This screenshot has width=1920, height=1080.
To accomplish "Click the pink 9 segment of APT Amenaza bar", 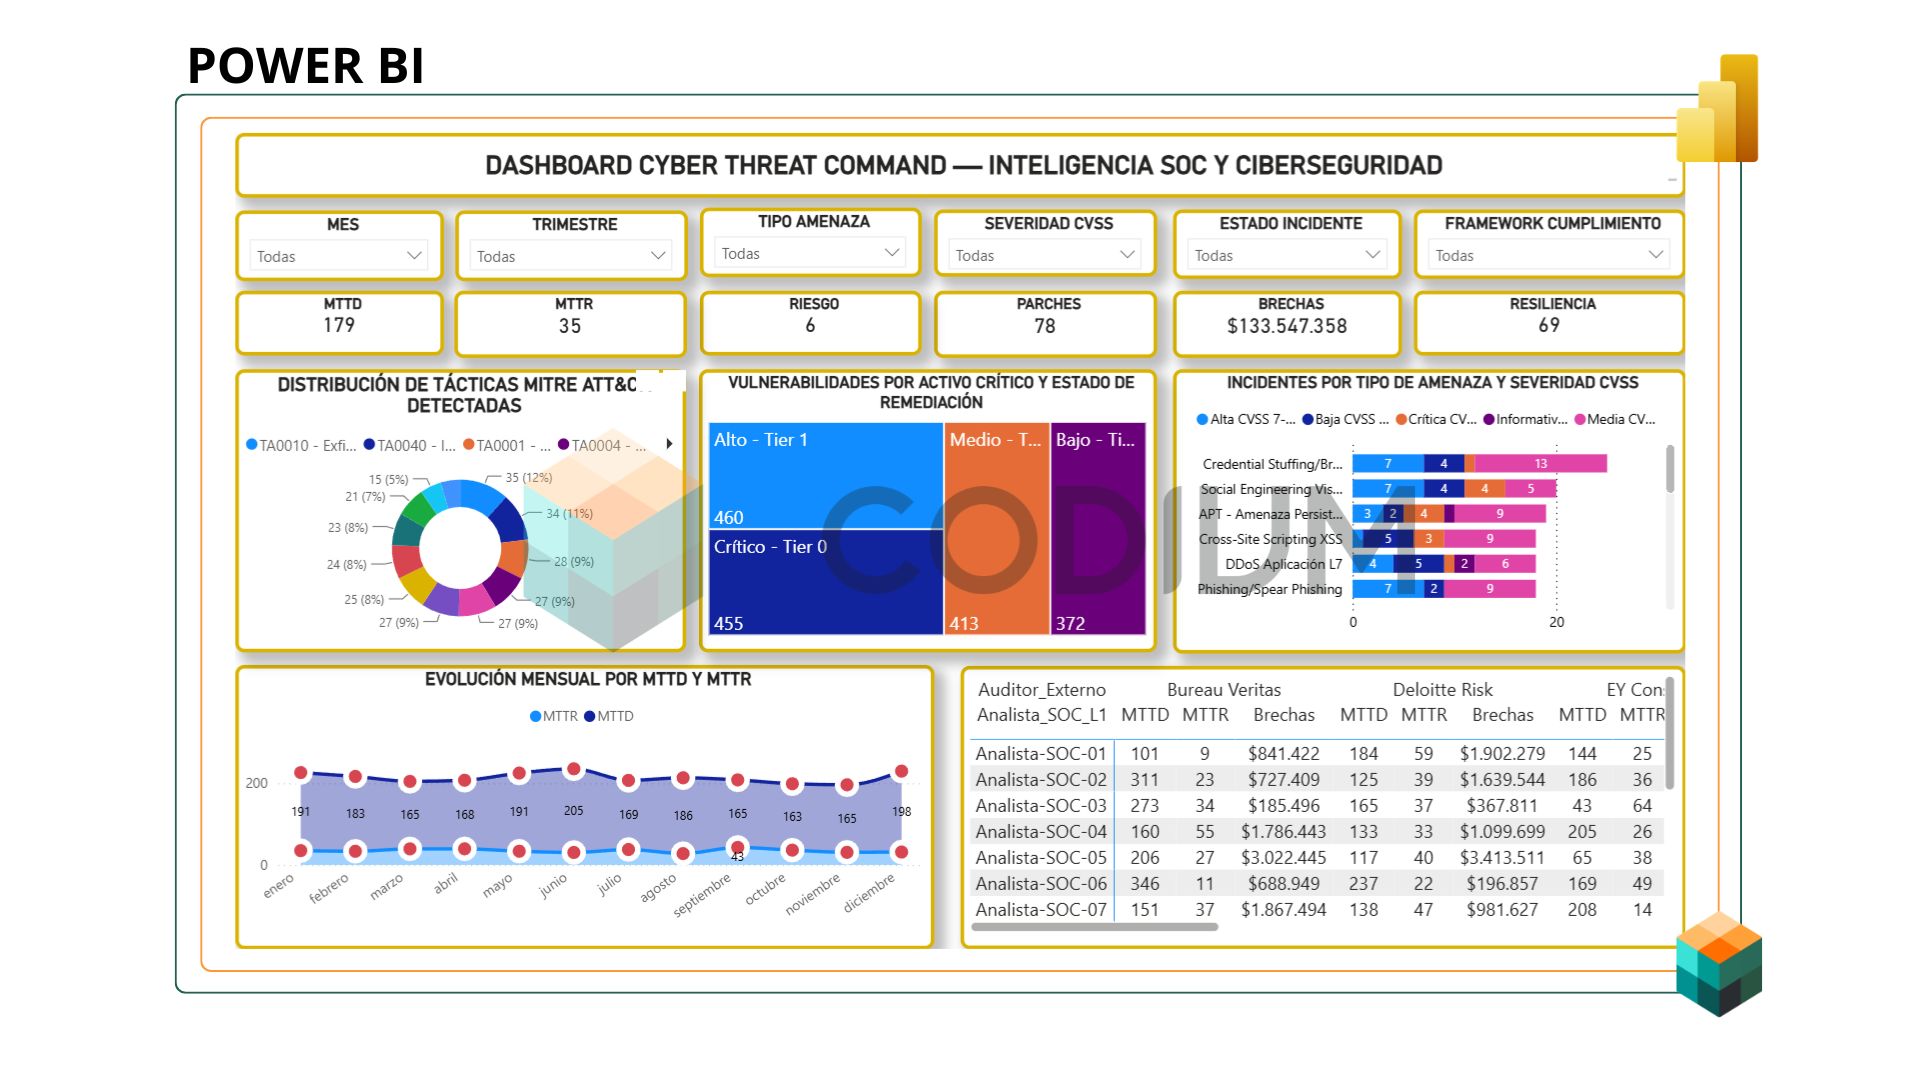I will tap(1500, 513).
